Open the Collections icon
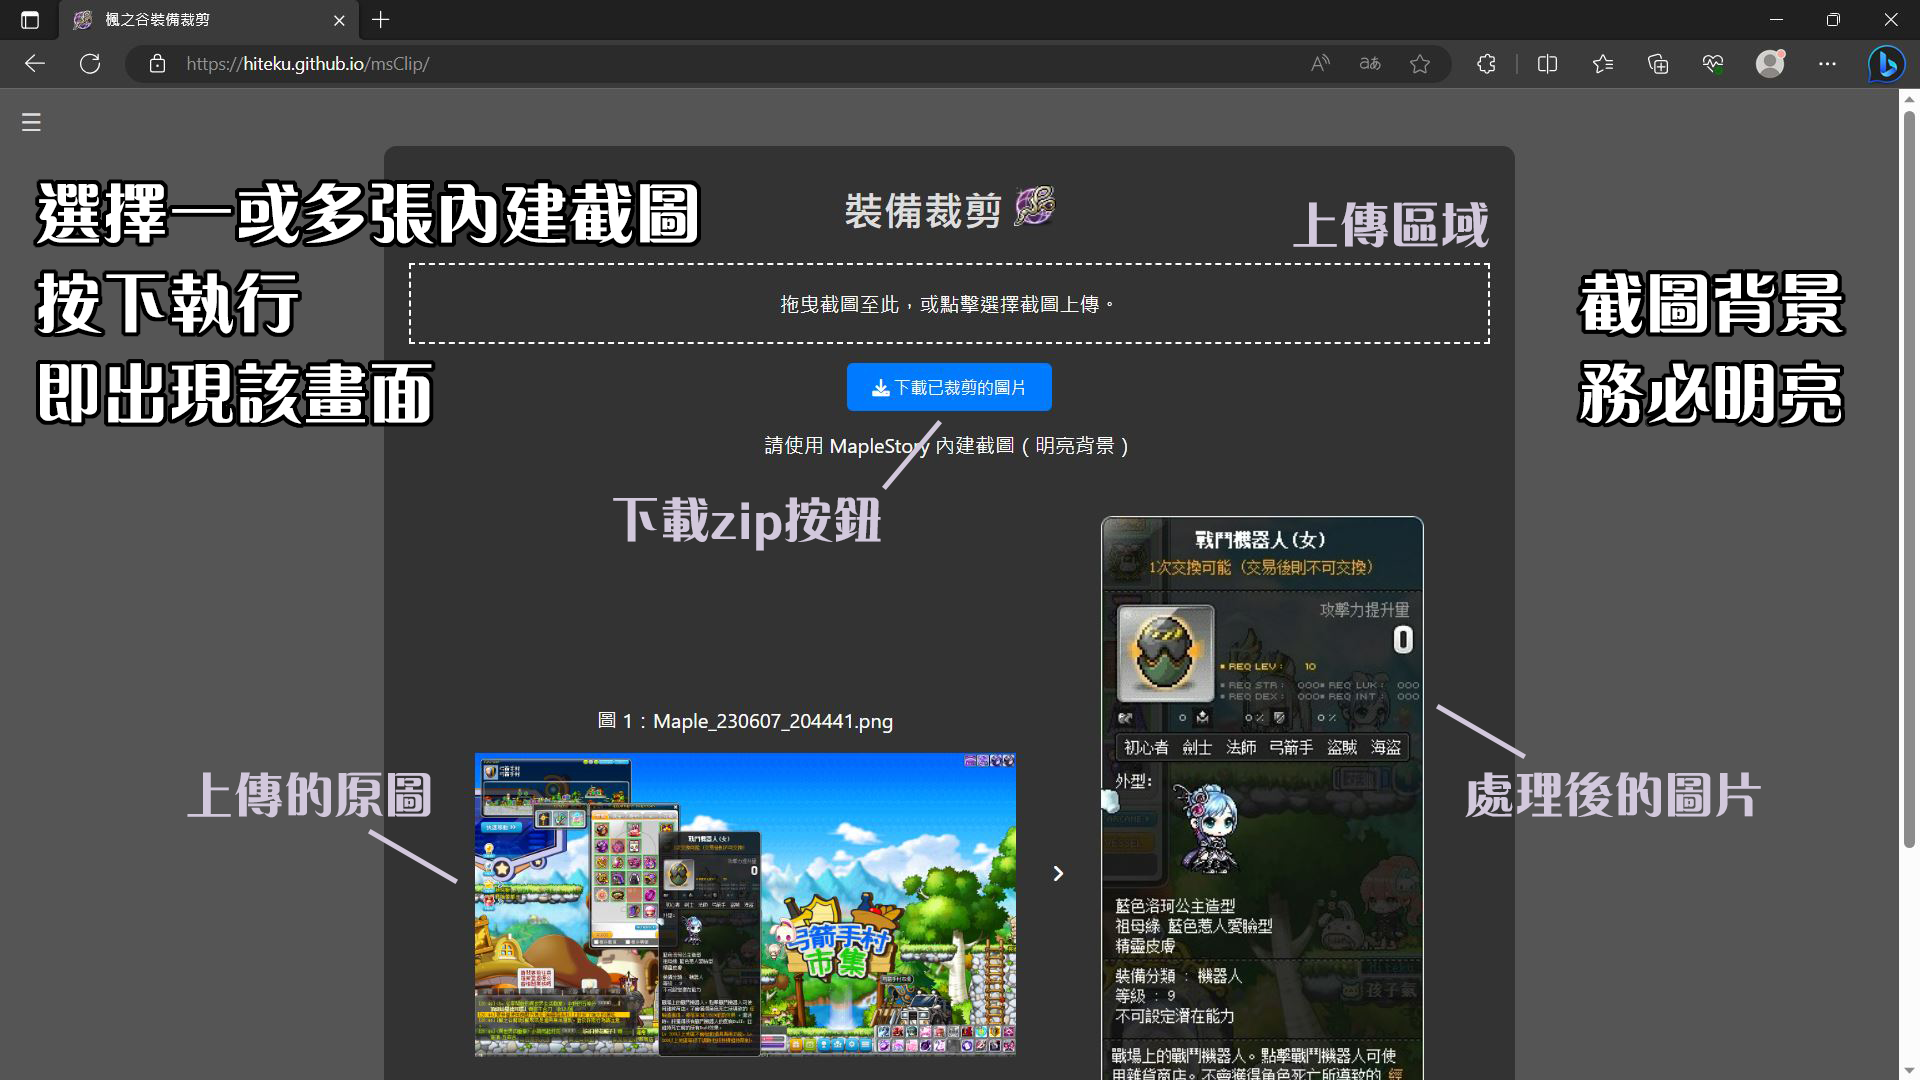The image size is (1920, 1080). coord(1658,64)
